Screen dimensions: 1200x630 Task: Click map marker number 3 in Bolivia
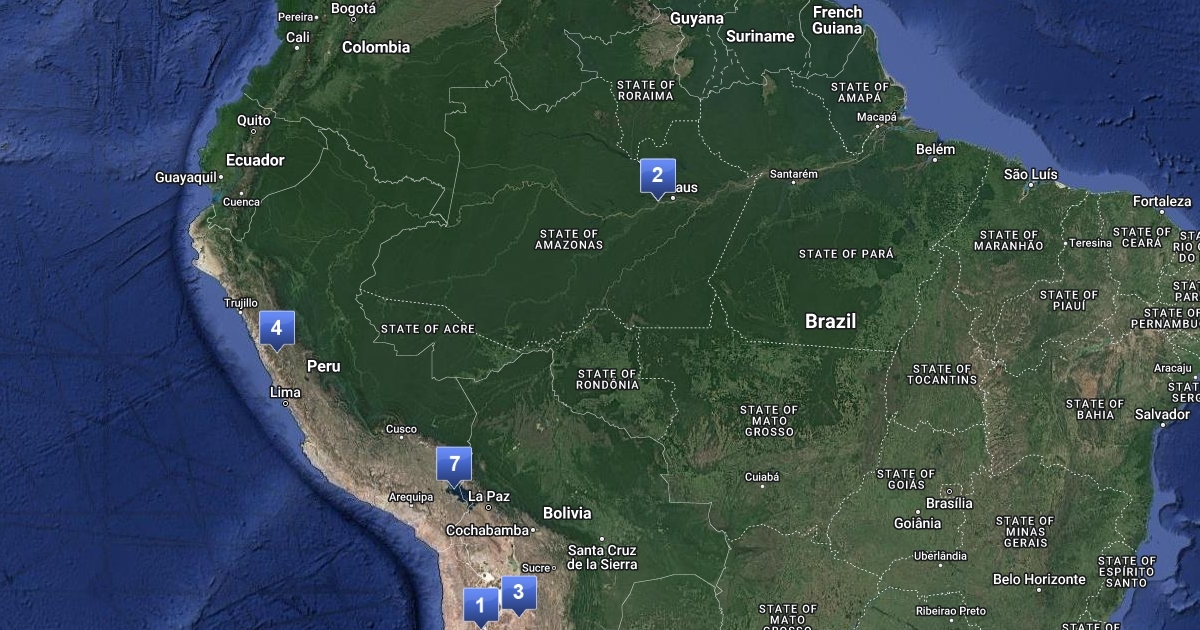(x=518, y=592)
